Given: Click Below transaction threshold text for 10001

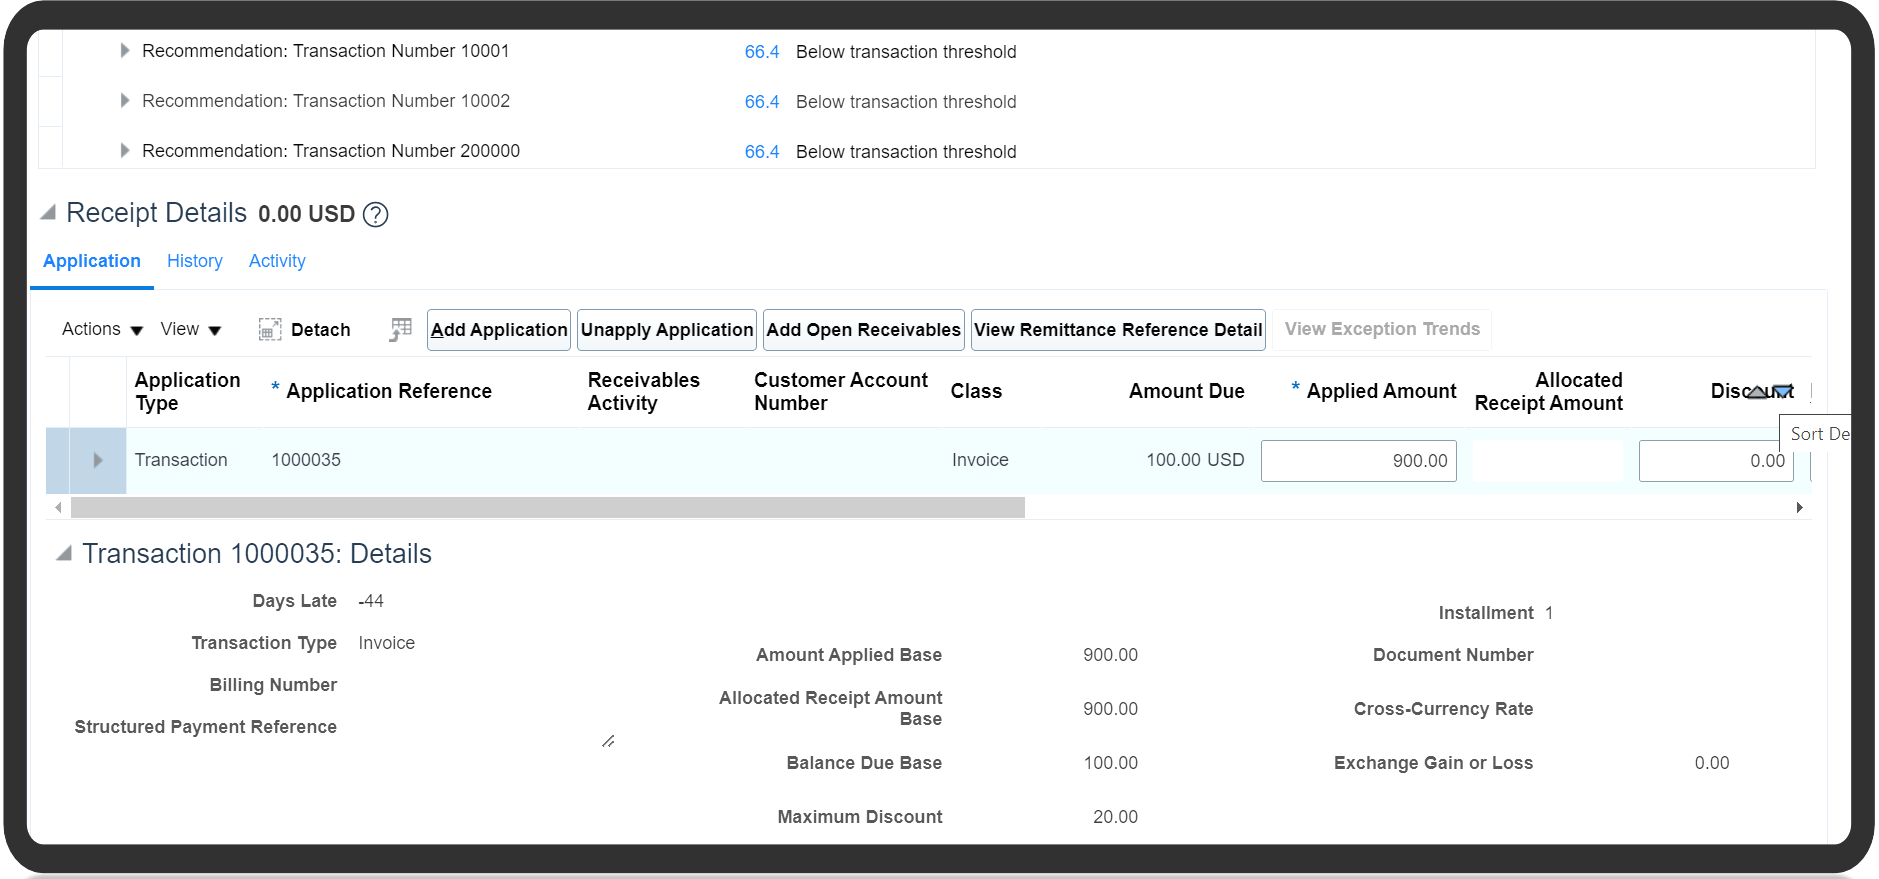Looking at the screenshot, I should 906,52.
